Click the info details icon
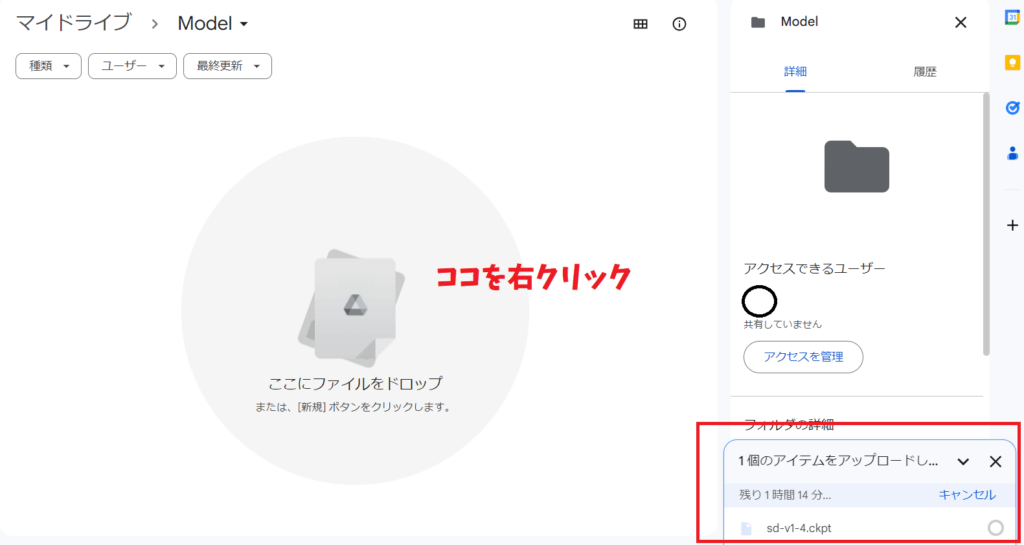 [x=680, y=24]
